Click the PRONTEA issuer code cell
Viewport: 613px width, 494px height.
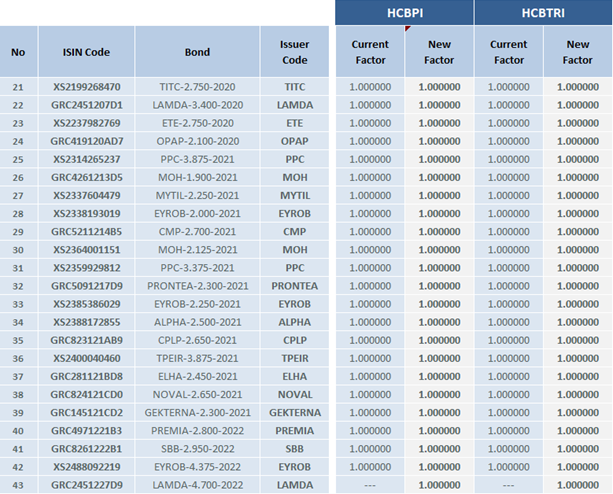(x=294, y=285)
